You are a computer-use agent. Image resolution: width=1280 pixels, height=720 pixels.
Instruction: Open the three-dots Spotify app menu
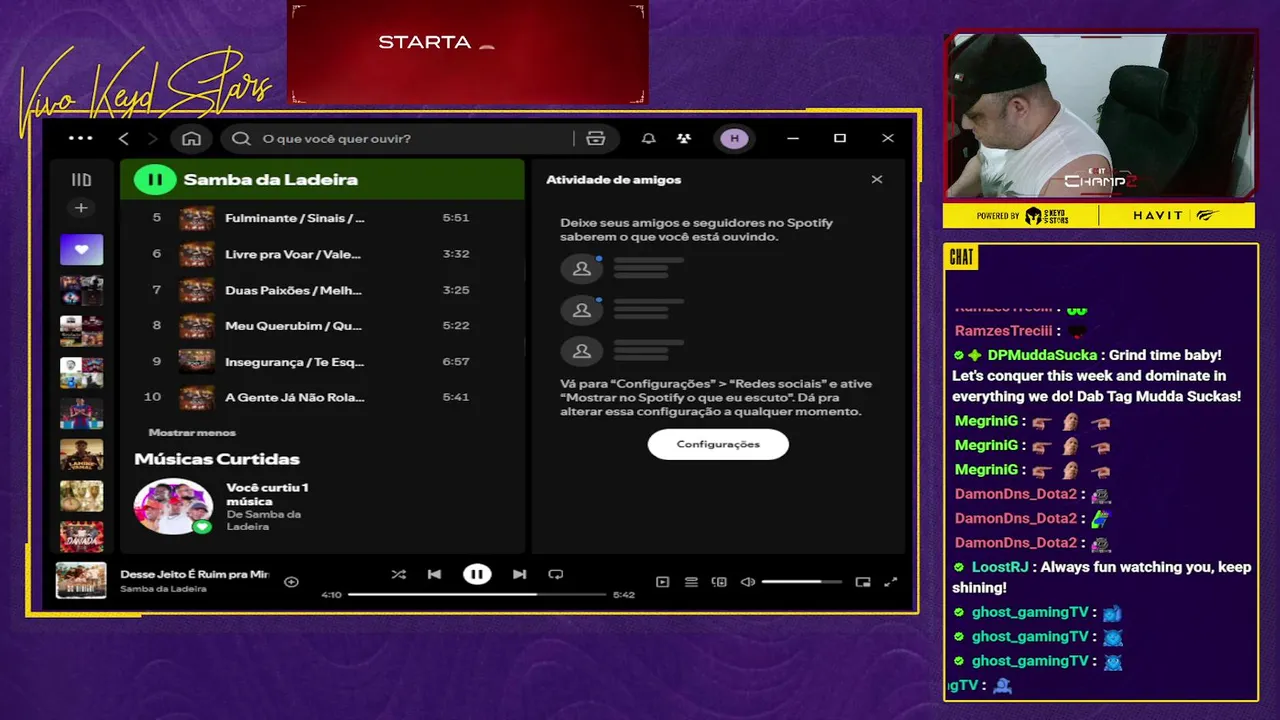click(x=80, y=138)
